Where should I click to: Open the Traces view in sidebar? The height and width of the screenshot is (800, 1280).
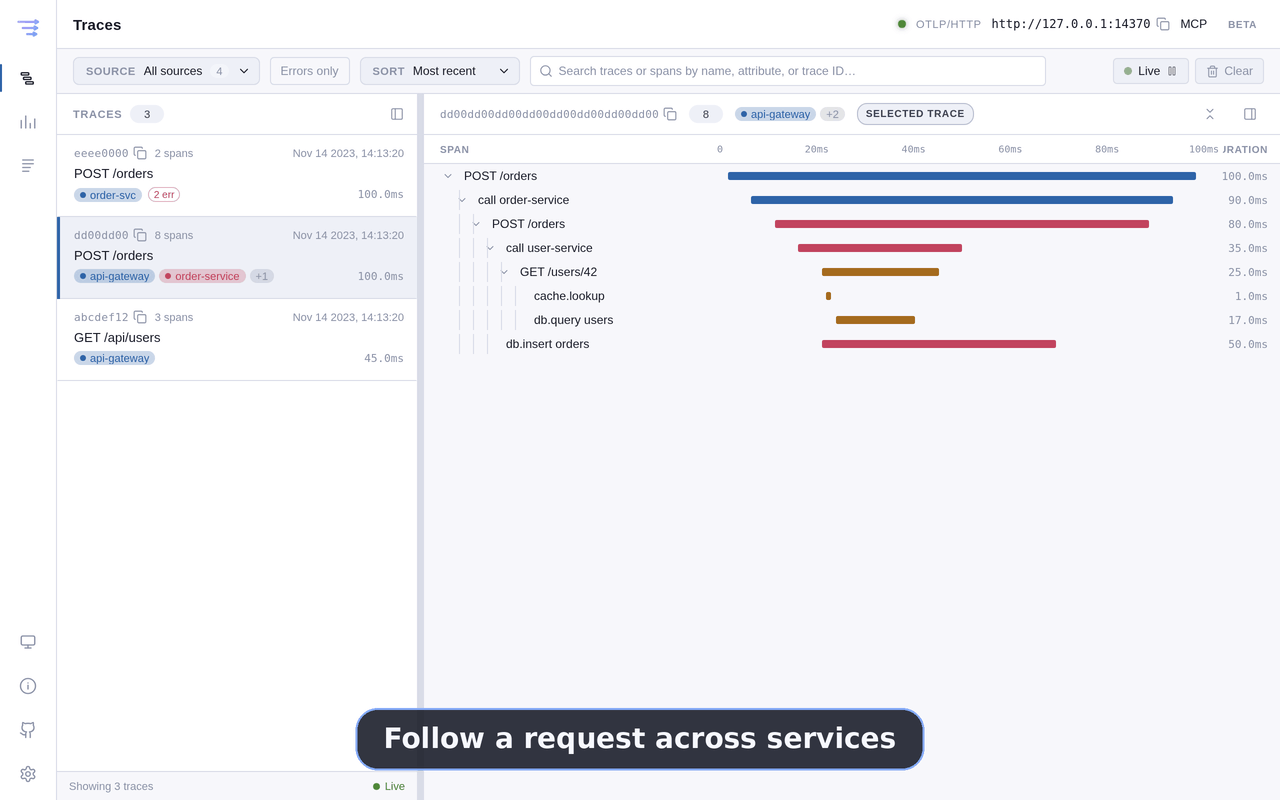pos(28,78)
